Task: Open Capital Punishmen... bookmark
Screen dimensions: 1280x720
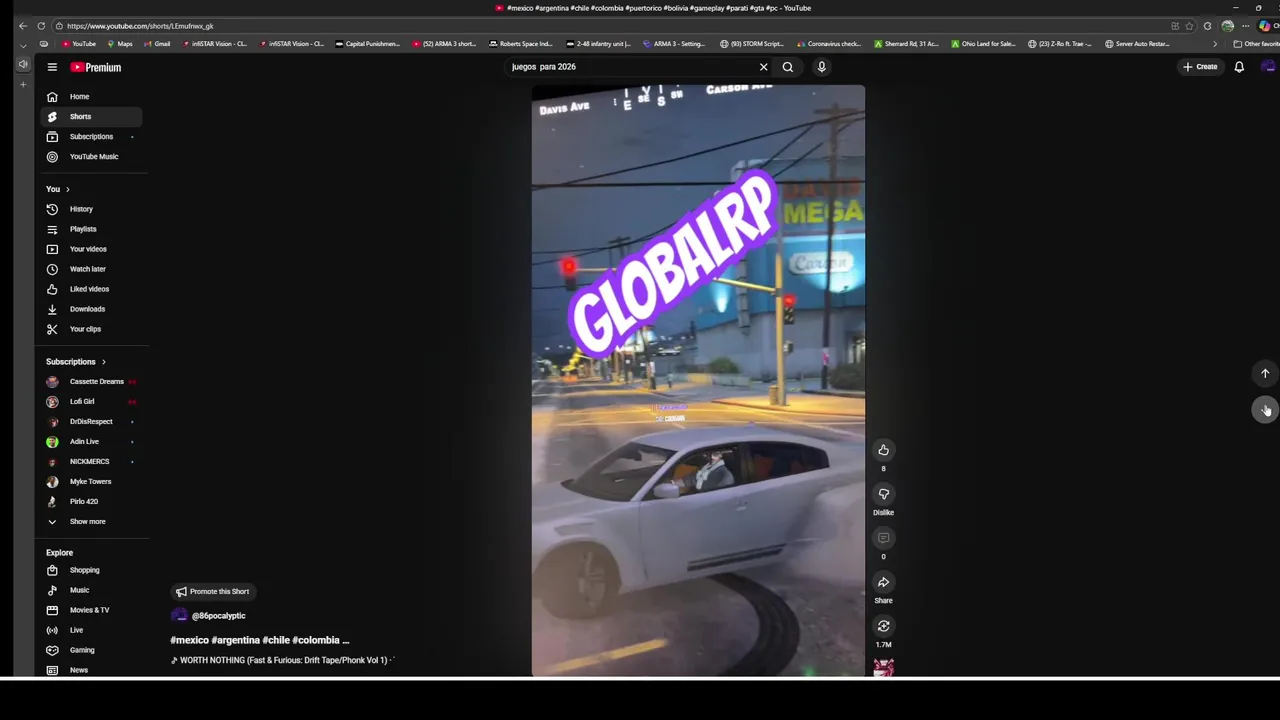Action: [x=367, y=44]
